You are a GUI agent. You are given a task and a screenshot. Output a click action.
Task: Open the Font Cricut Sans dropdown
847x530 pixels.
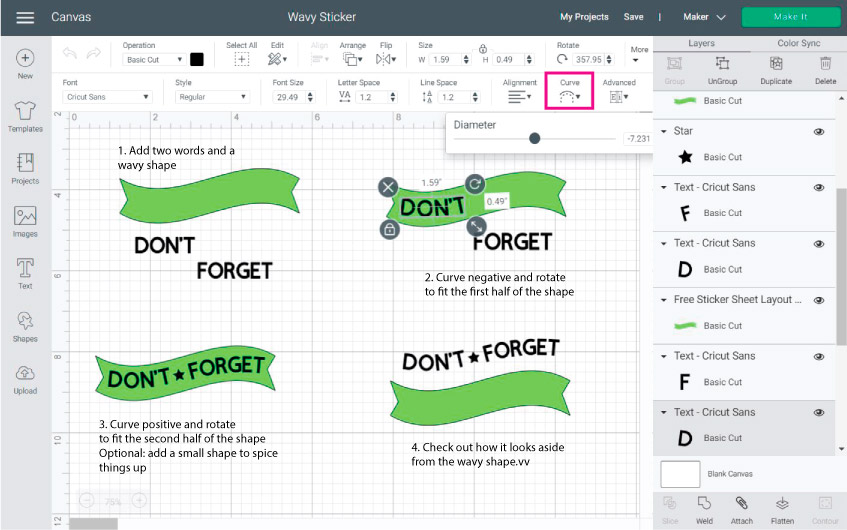107,97
